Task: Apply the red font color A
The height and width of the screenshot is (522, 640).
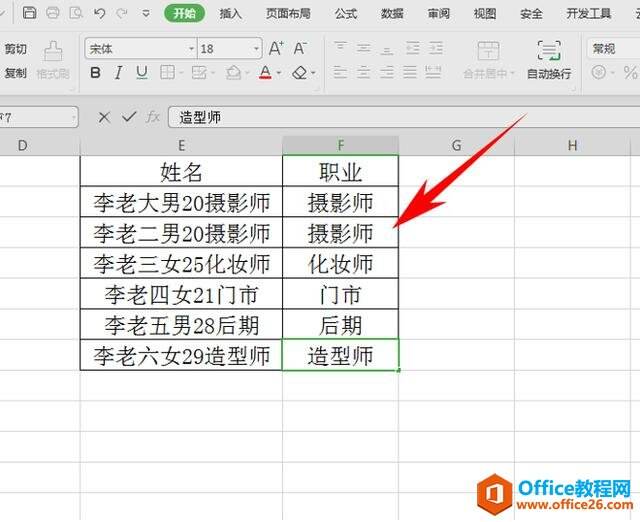Action: pyautogui.click(x=265, y=73)
